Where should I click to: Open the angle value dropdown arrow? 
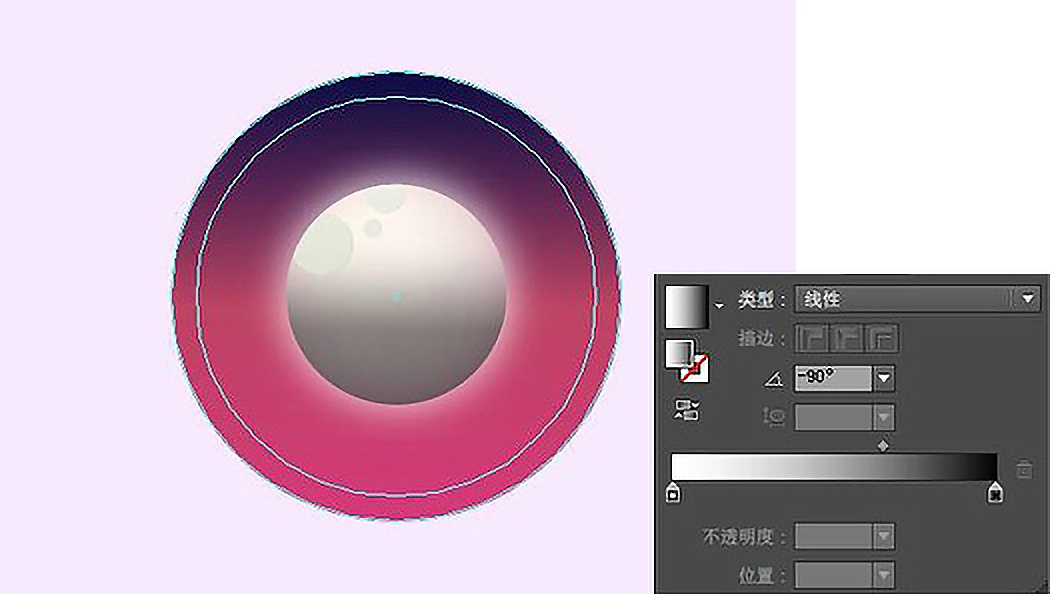[x=884, y=377]
